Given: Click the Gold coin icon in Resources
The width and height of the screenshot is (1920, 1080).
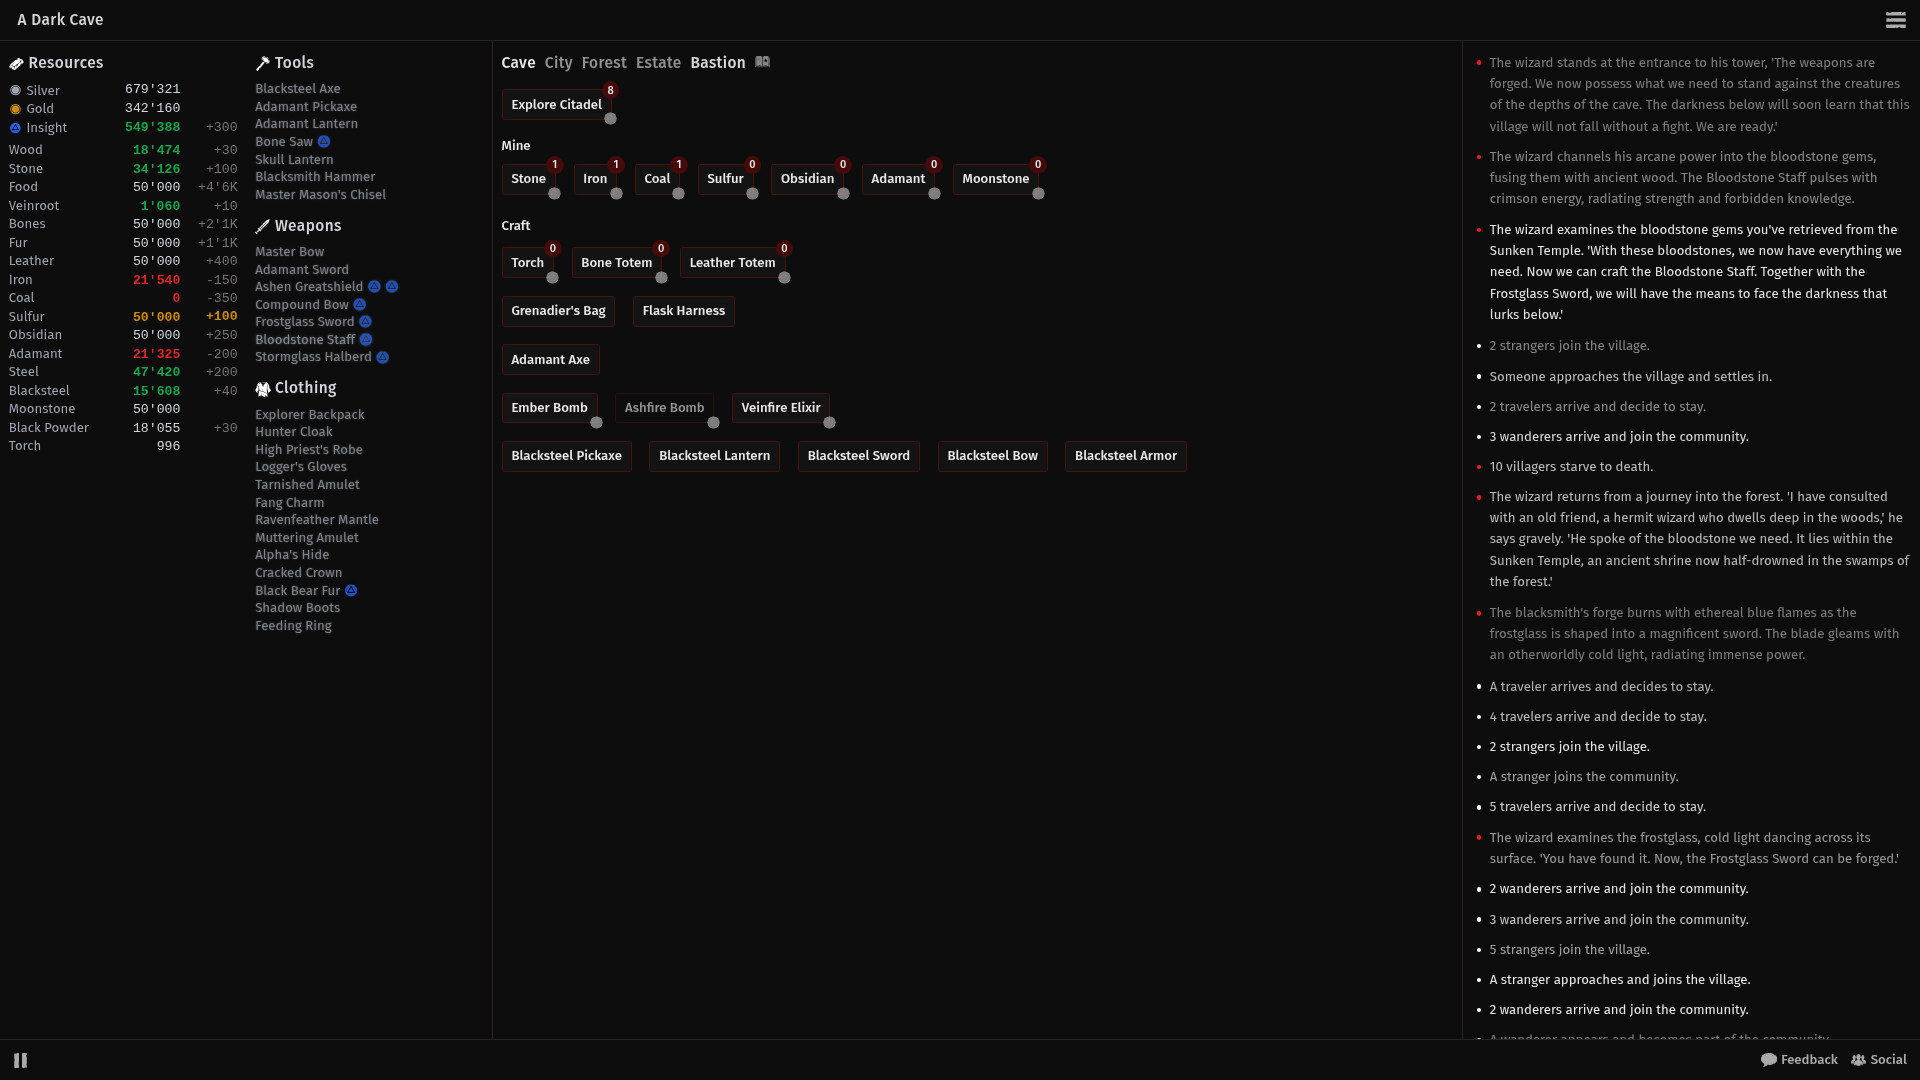Looking at the screenshot, I should [x=15, y=109].
